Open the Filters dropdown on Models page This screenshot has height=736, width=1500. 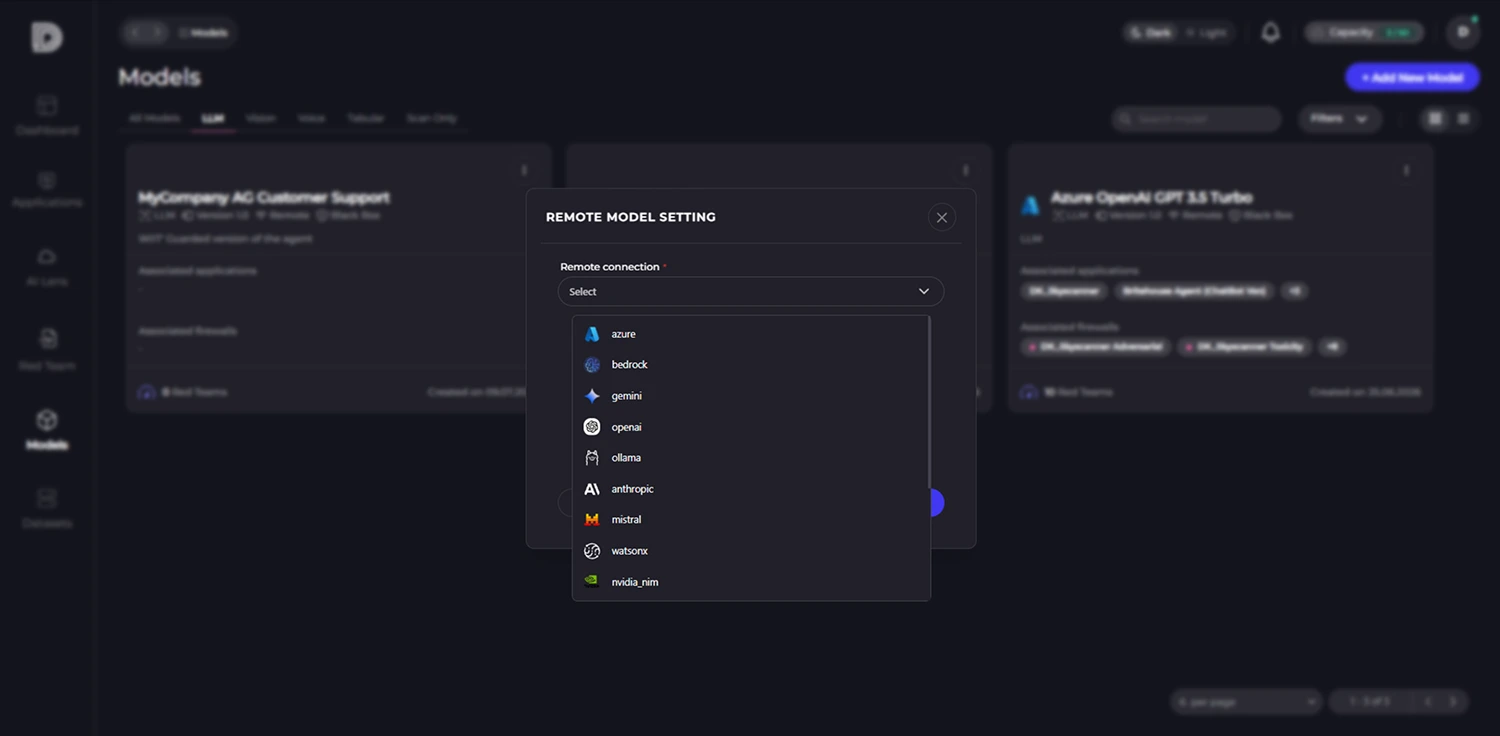[x=1340, y=119]
